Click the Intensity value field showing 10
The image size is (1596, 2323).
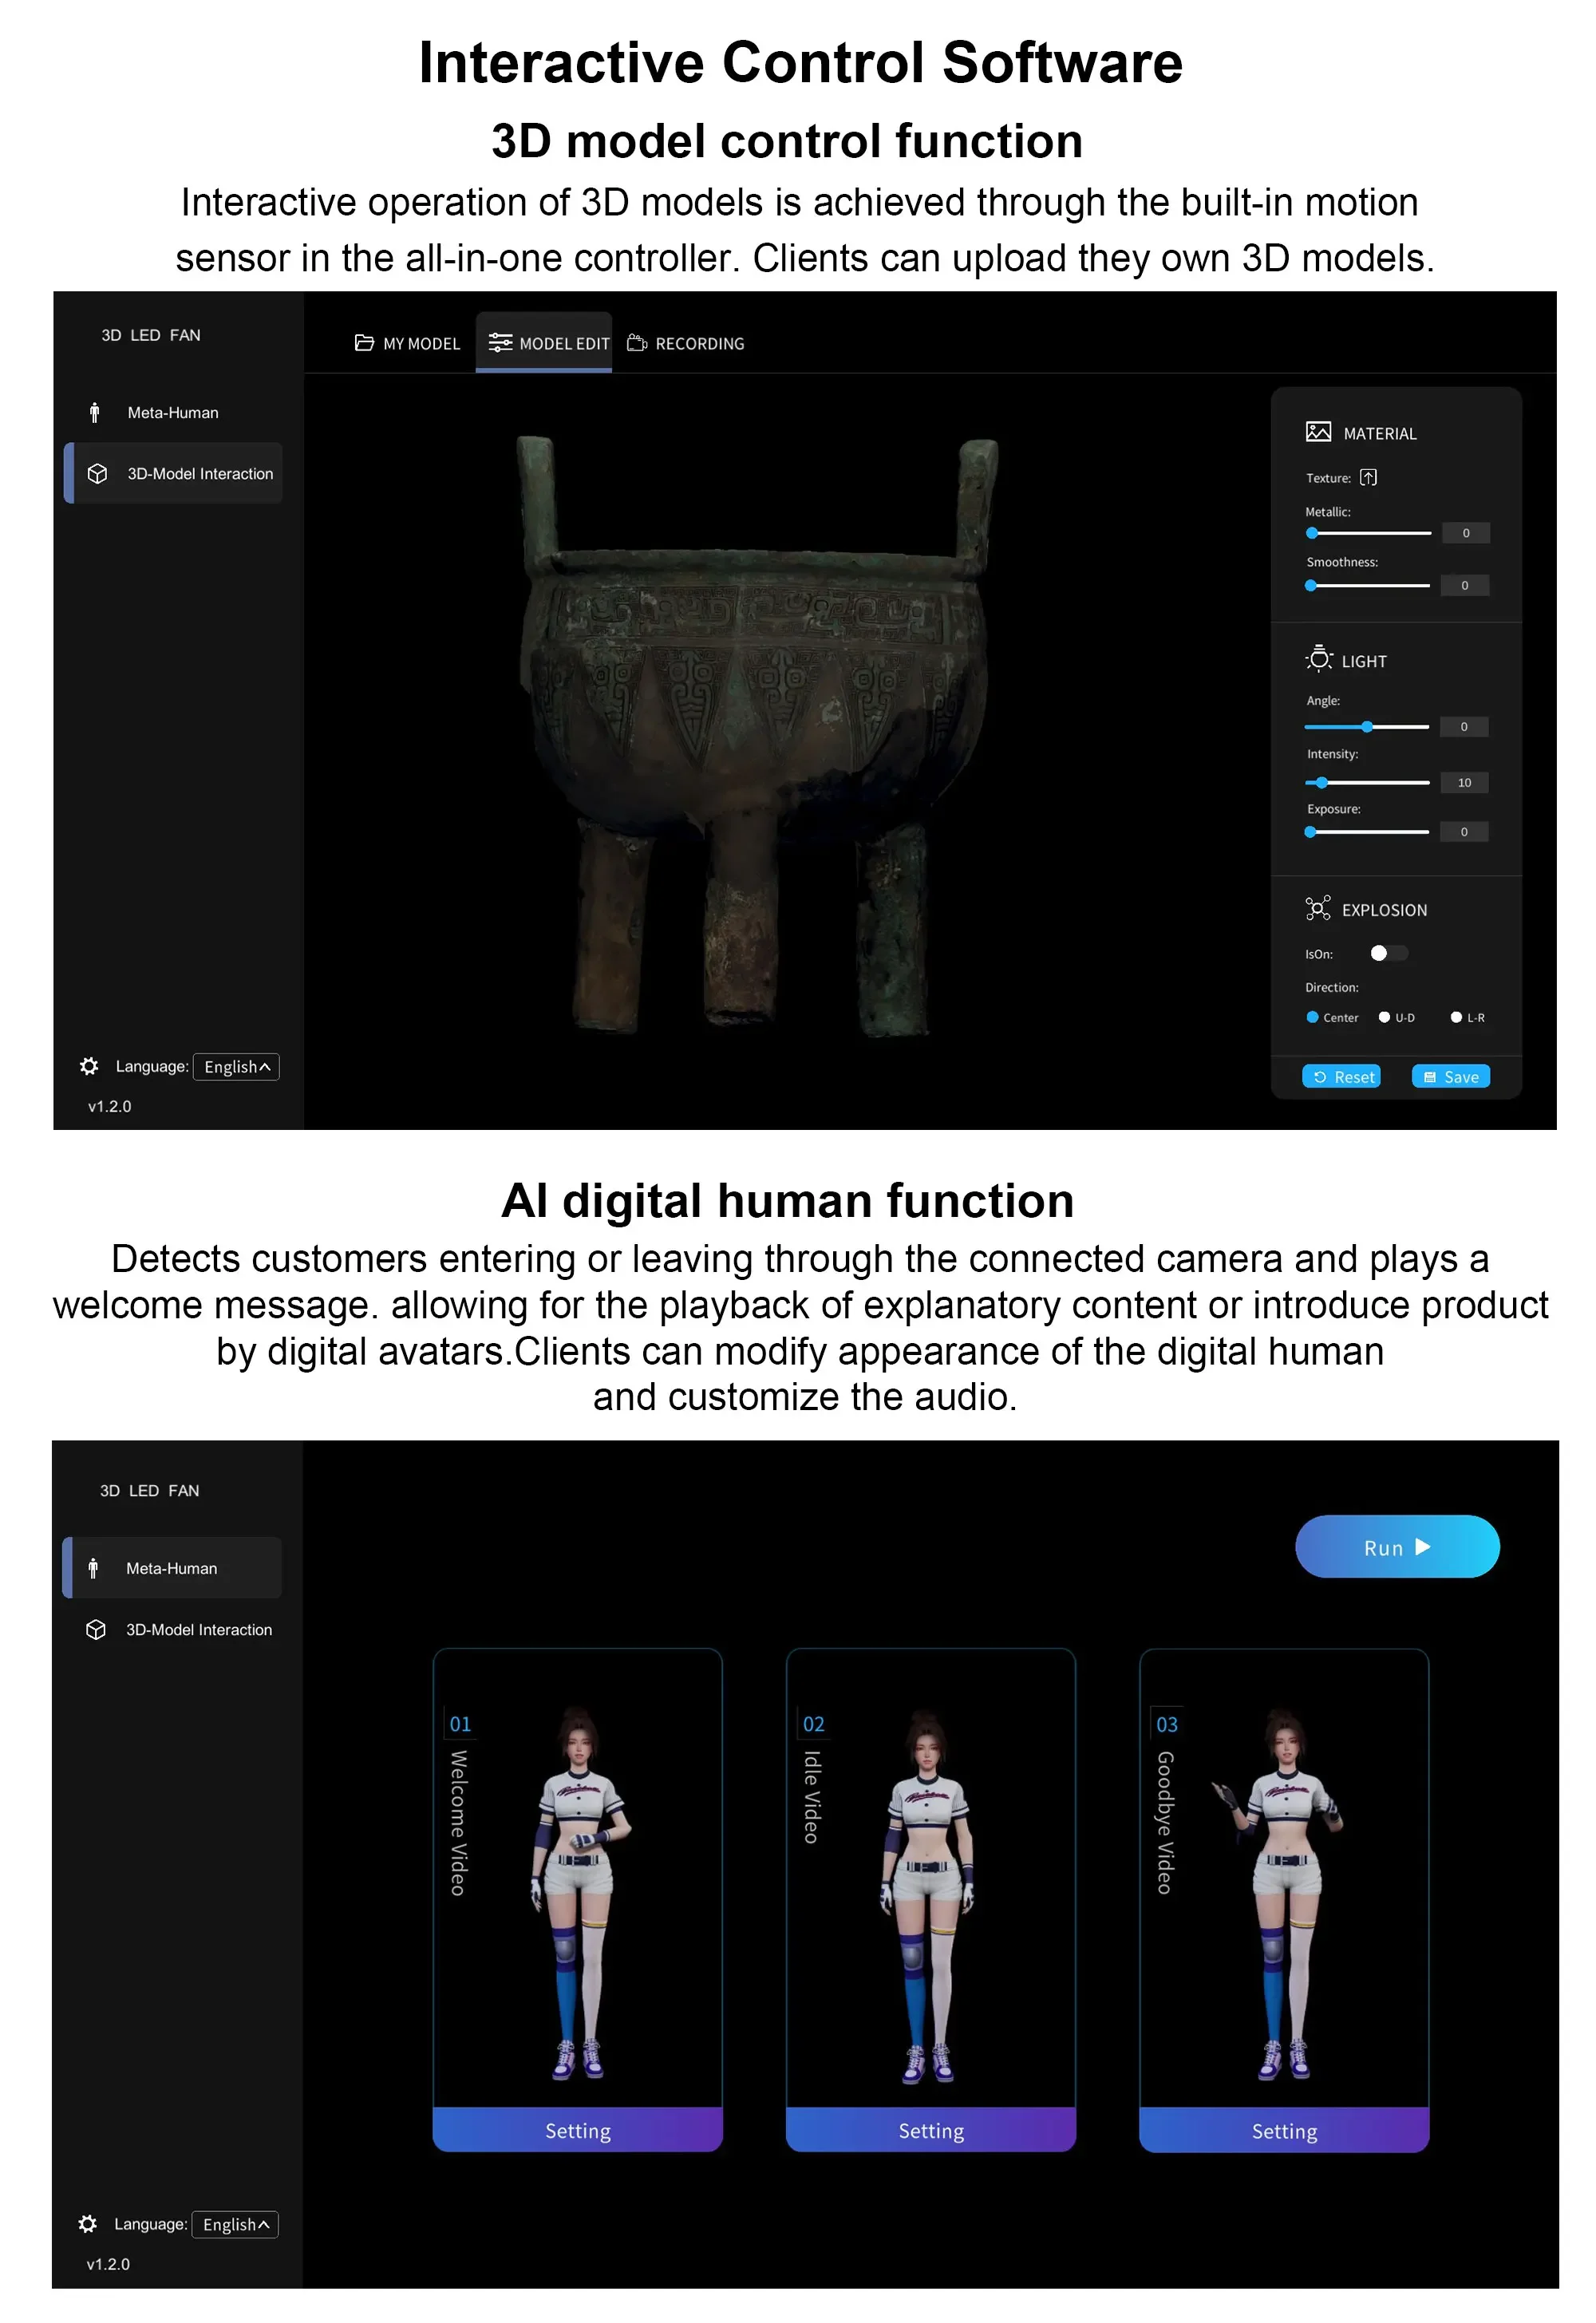coord(1464,783)
